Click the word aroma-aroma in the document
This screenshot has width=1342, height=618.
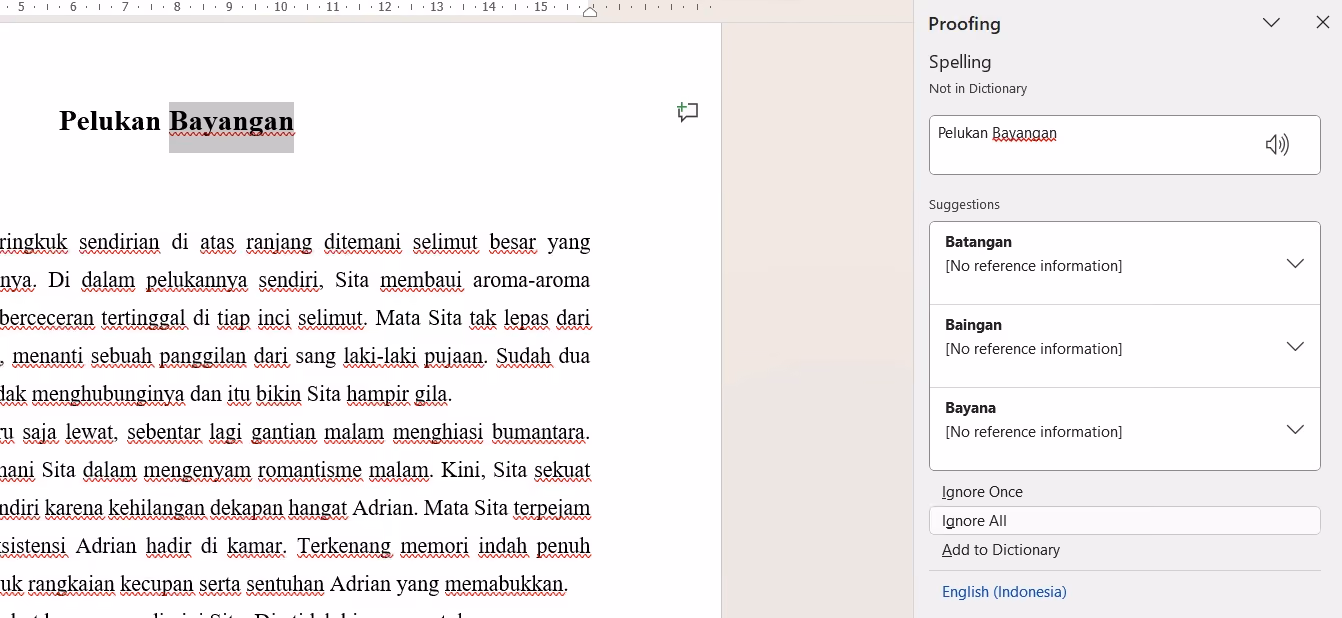pyautogui.click(x=531, y=280)
